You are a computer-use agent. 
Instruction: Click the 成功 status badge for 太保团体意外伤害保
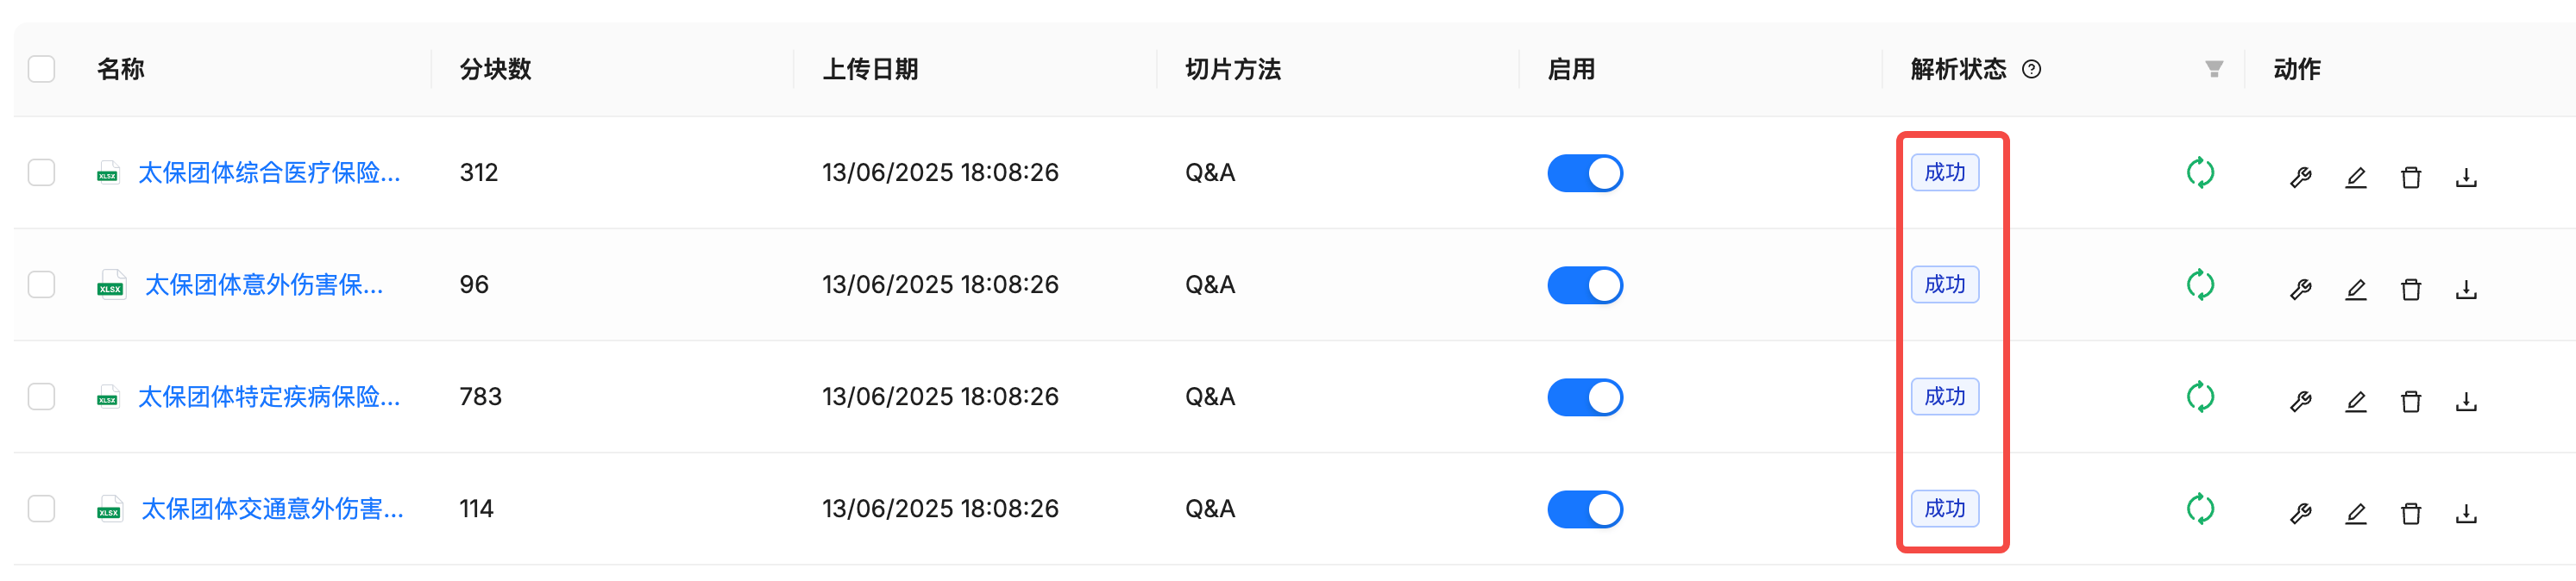click(1945, 284)
